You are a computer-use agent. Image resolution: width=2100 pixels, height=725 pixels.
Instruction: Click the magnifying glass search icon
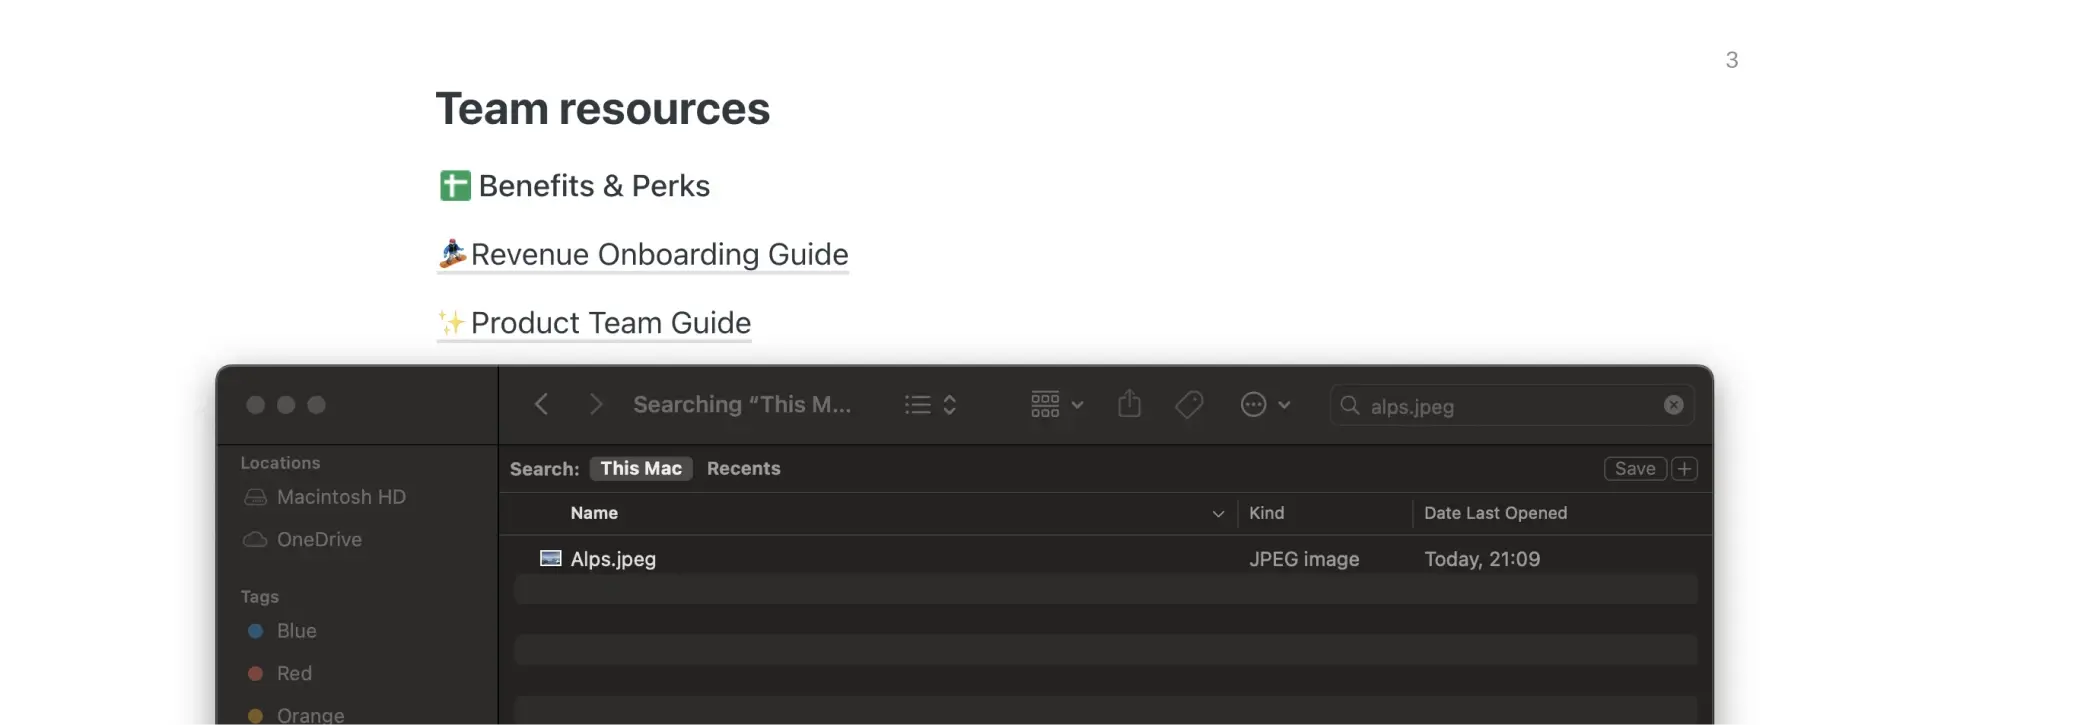click(1350, 405)
